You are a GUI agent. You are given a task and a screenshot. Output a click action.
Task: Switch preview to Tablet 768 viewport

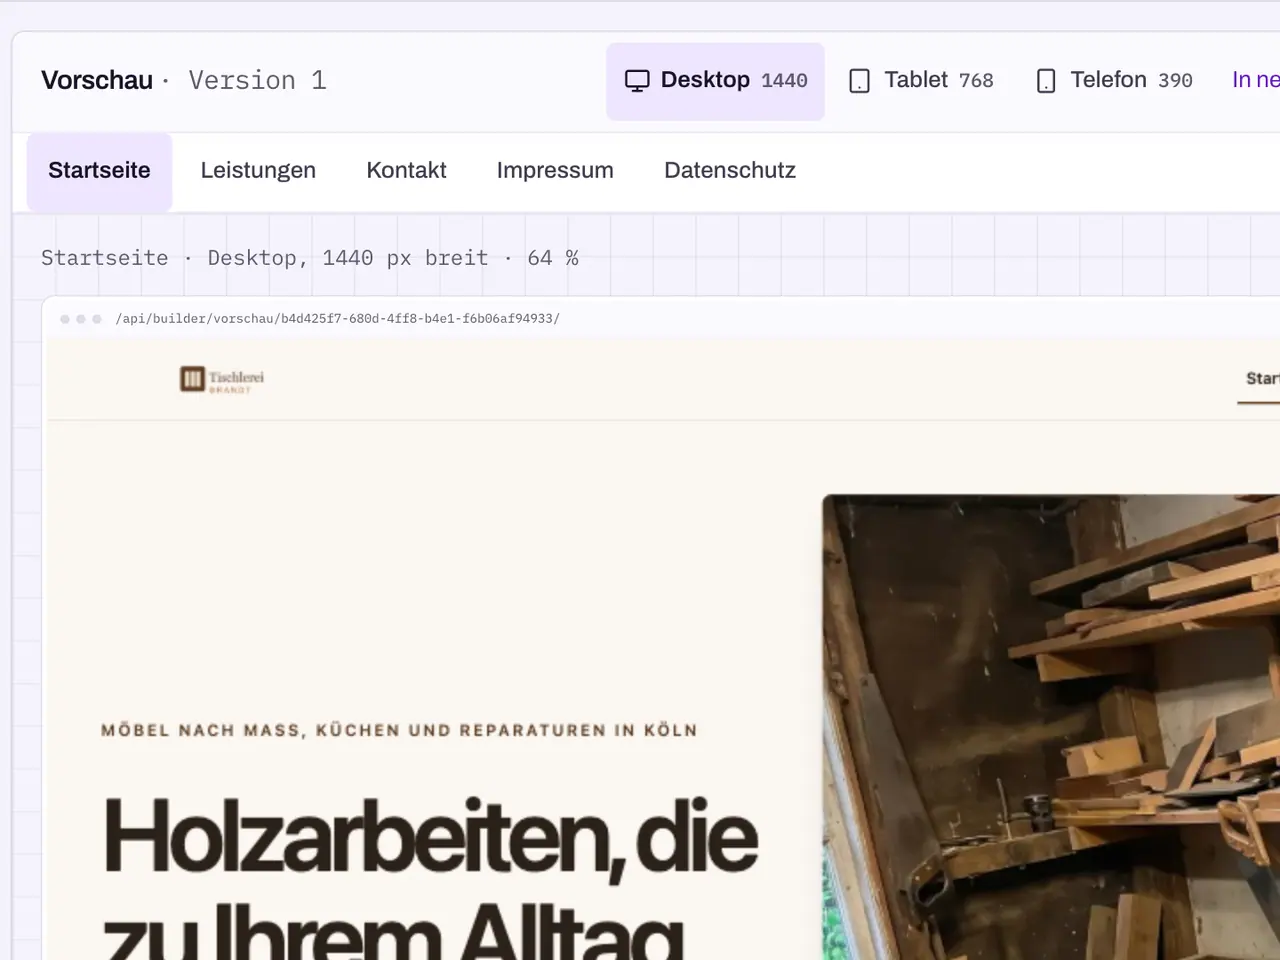[x=921, y=81]
